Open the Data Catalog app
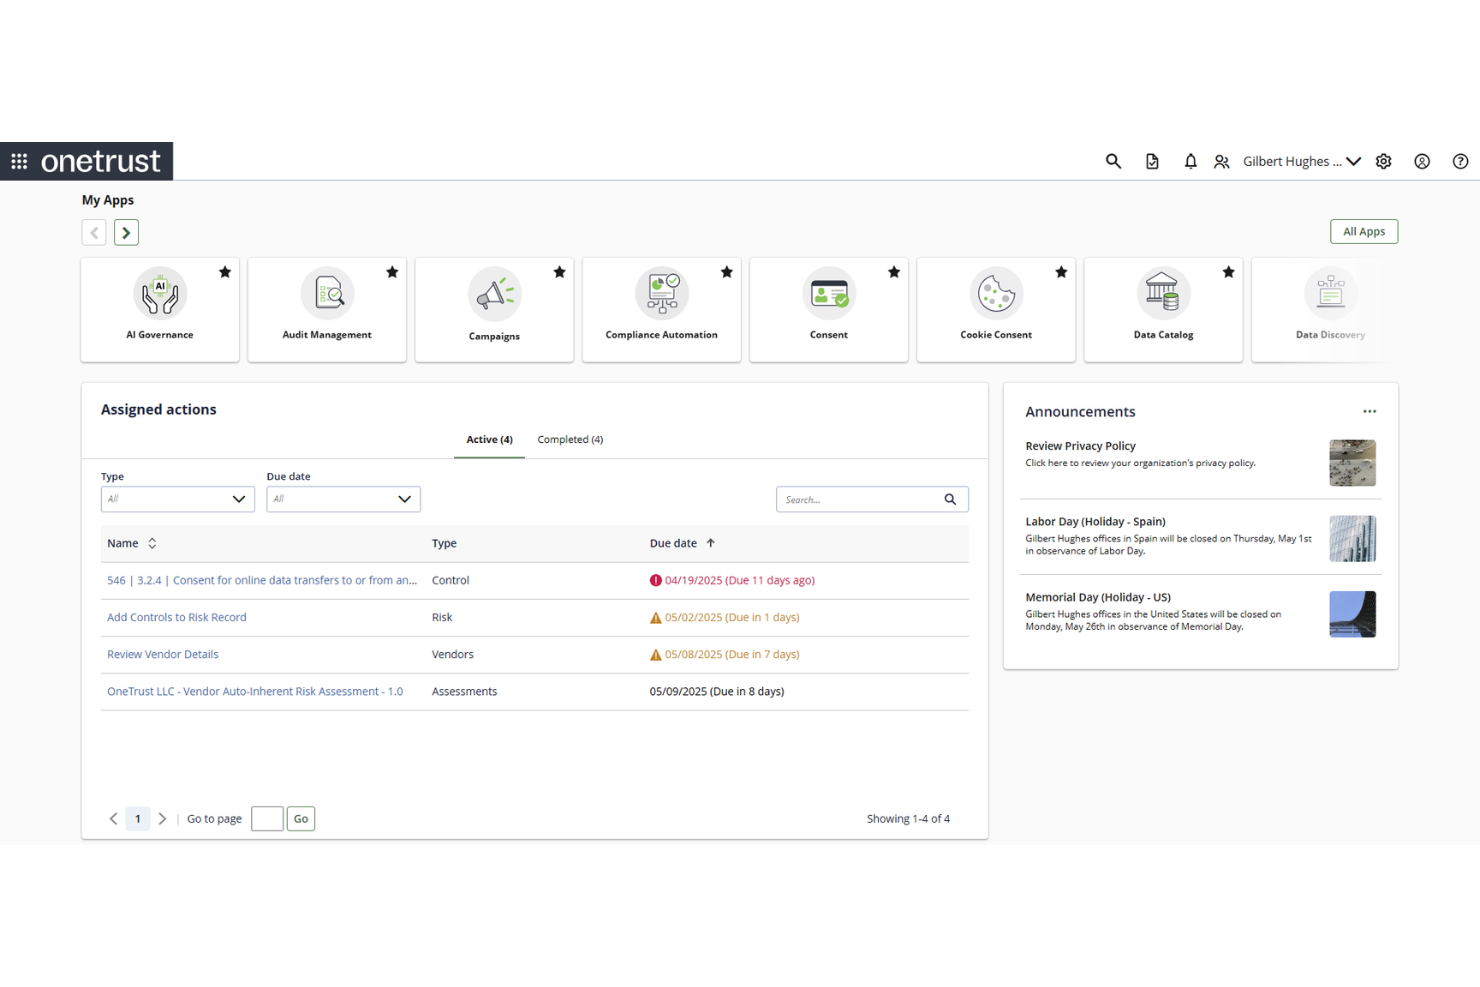This screenshot has height=987, width=1480. pyautogui.click(x=1163, y=305)
